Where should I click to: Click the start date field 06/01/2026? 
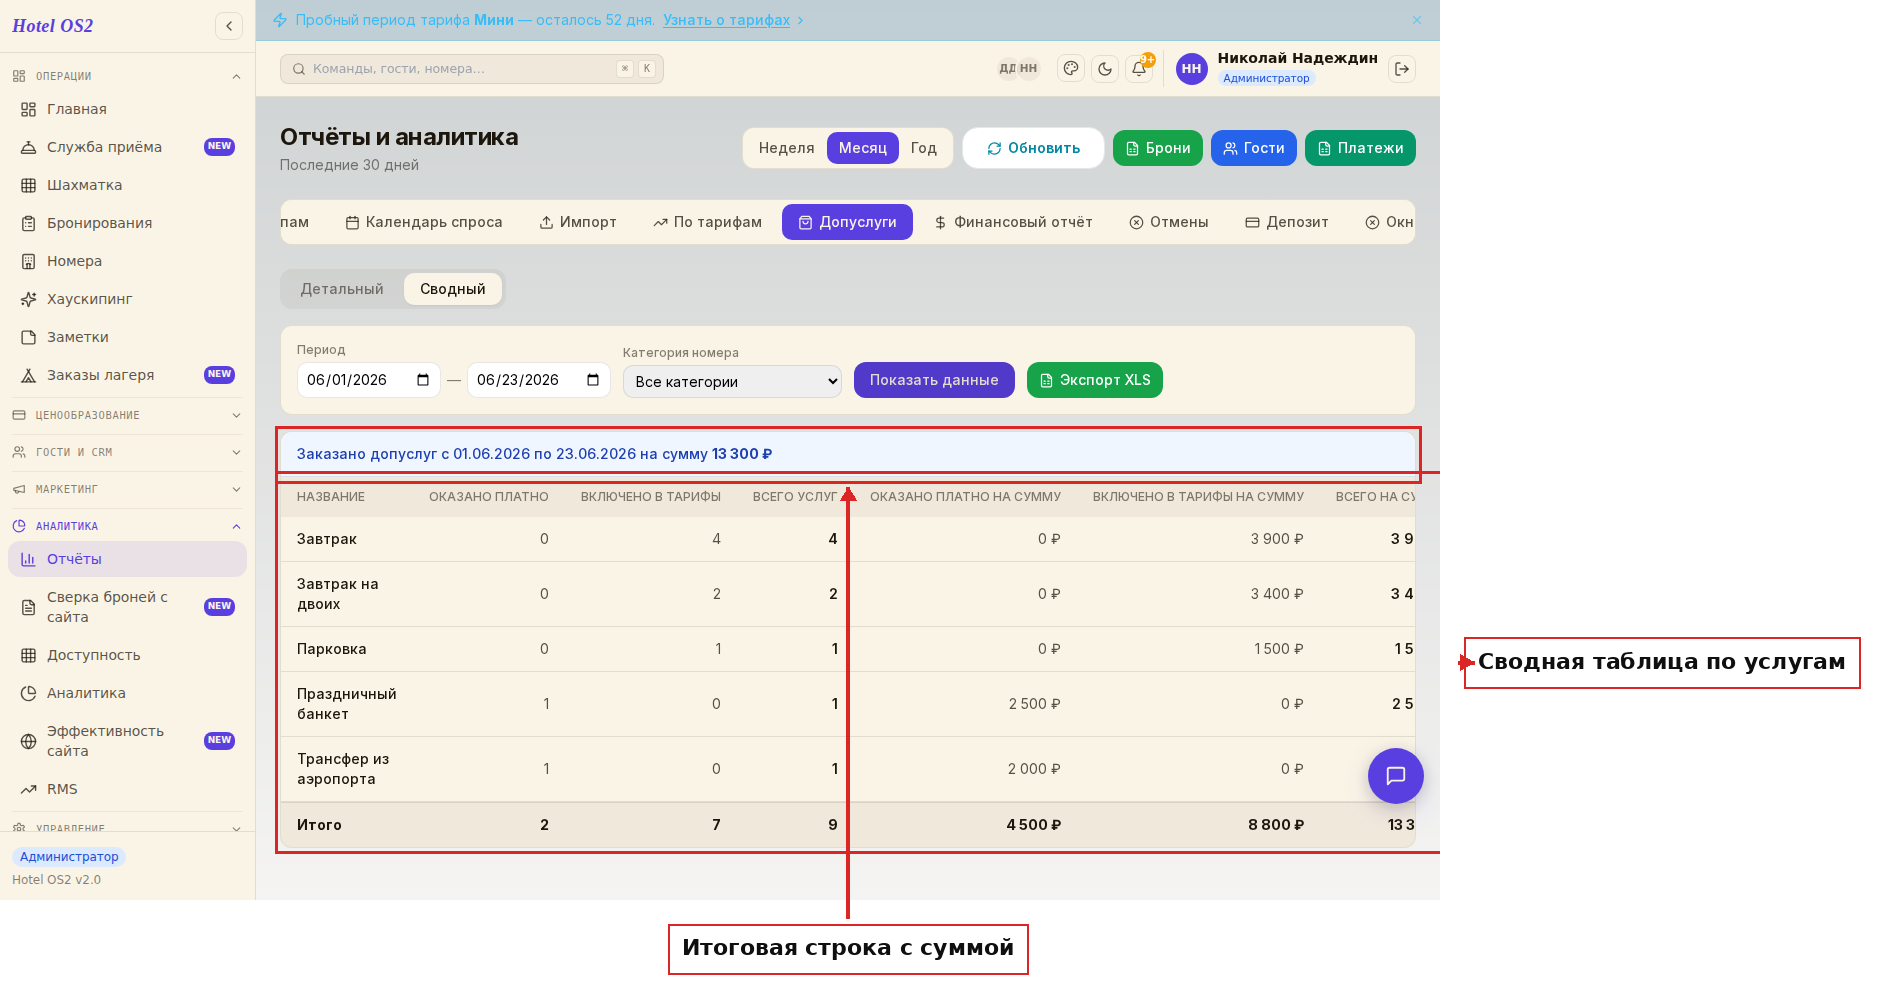click(368, 380)
